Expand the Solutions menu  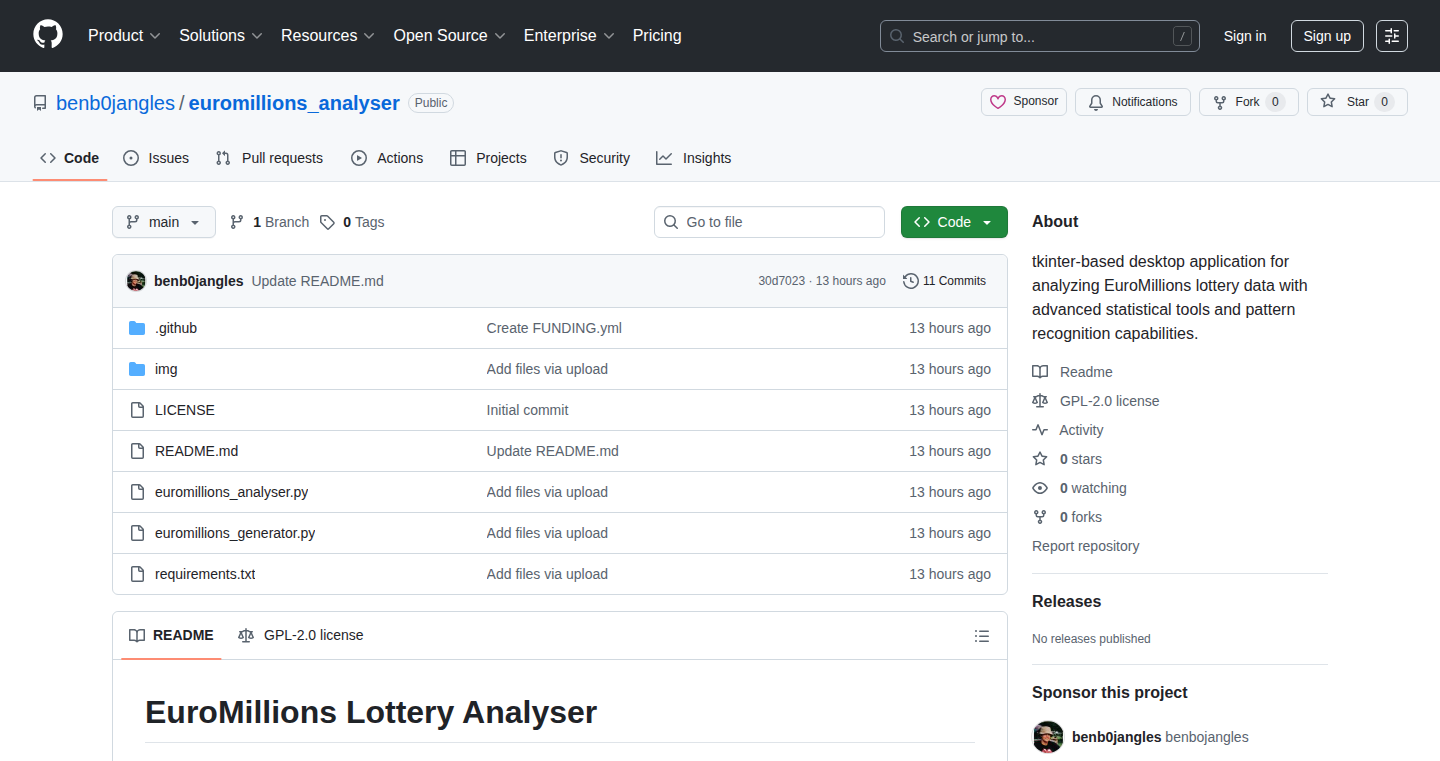221,36
